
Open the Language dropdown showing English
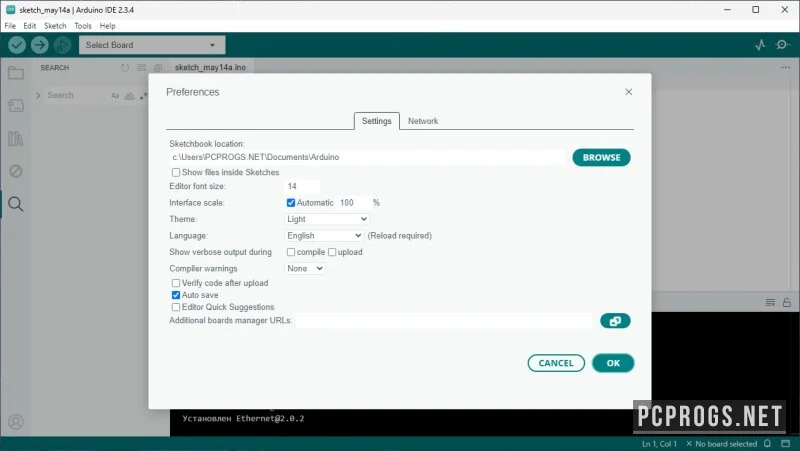[x=323, y=236]
